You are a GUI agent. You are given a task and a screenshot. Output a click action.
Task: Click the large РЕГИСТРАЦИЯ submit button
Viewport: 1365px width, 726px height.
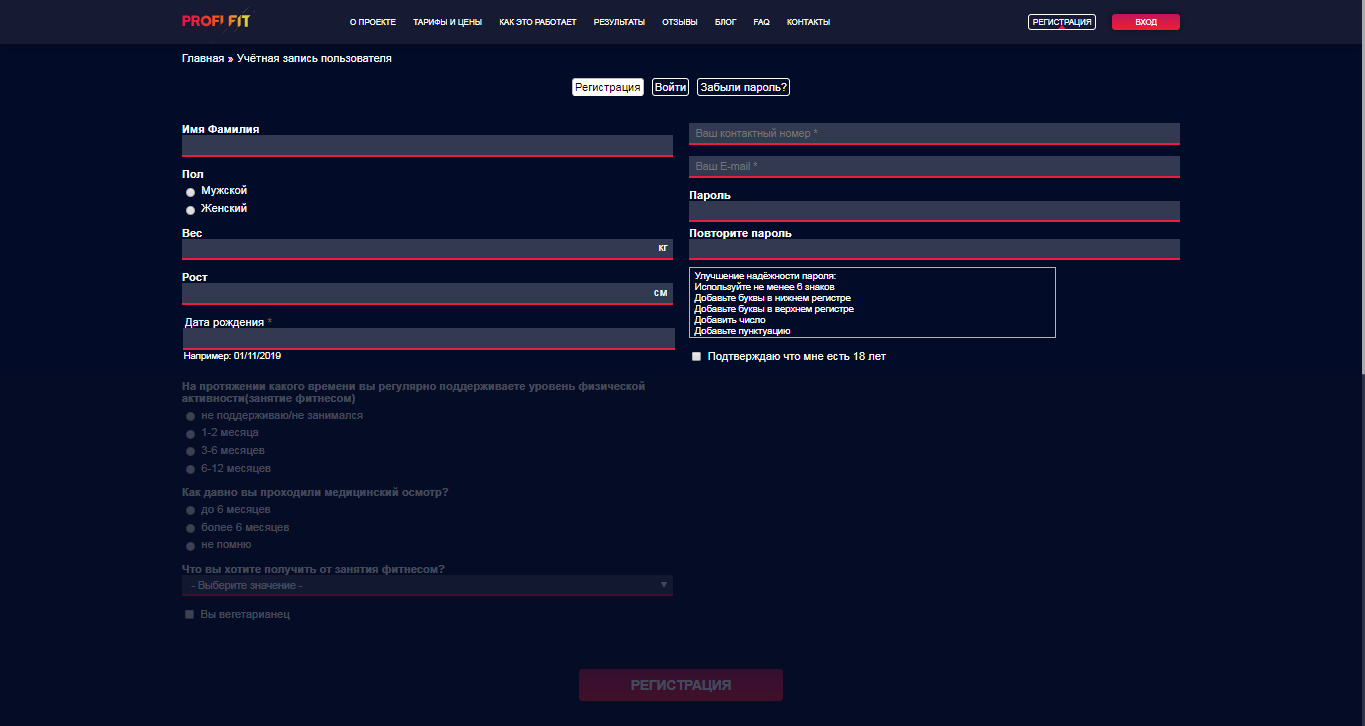pyautogui.click(x=681, y=685)
